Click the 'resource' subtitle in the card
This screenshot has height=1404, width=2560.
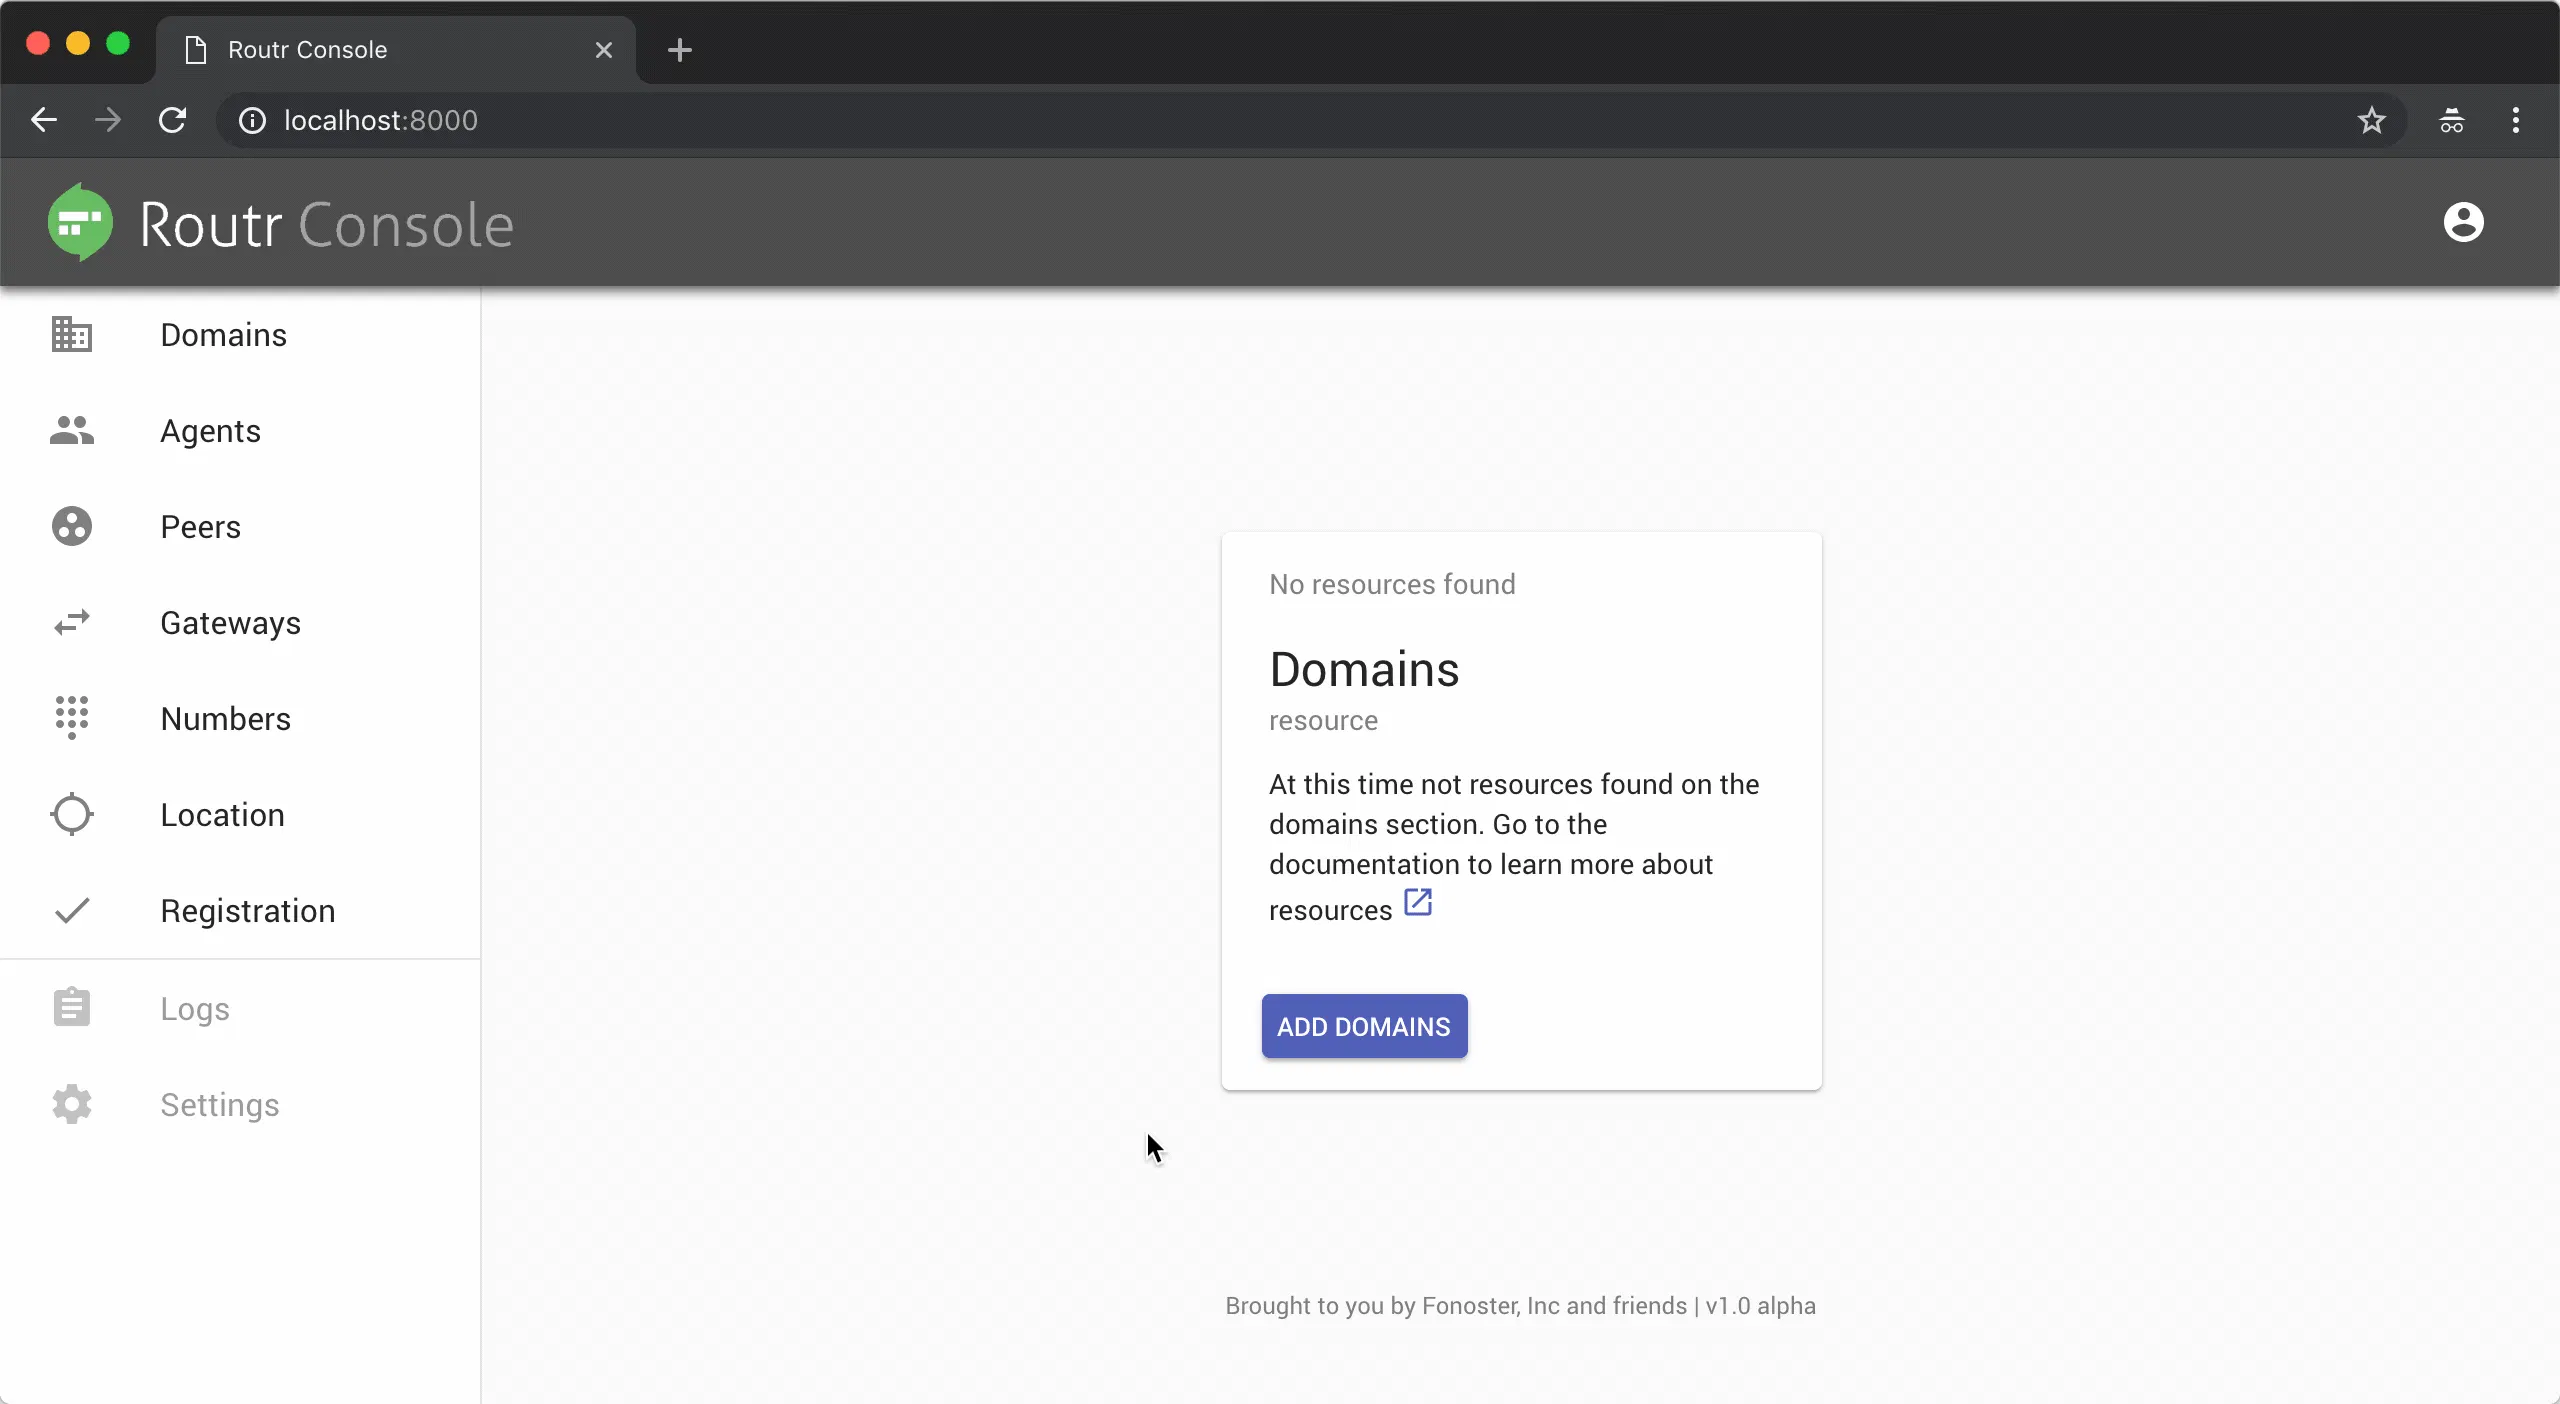click(x=1323, y=721)
